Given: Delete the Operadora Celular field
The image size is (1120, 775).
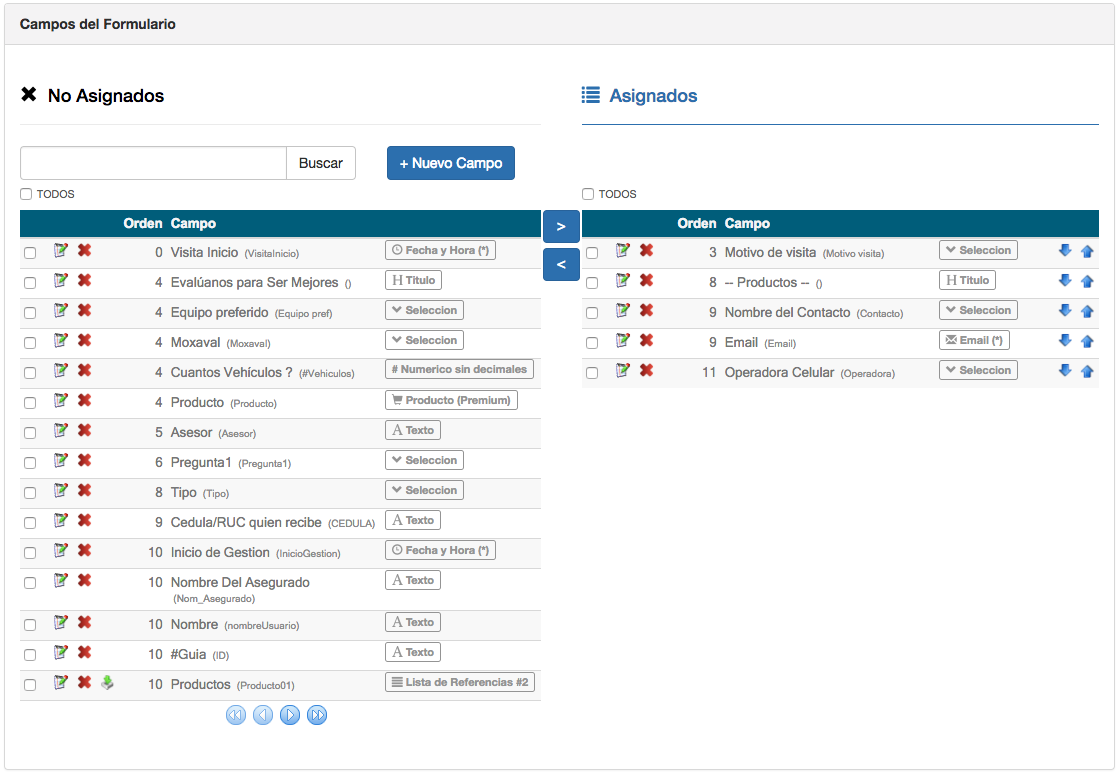Looking at the screenshot, I should point(646,370).
